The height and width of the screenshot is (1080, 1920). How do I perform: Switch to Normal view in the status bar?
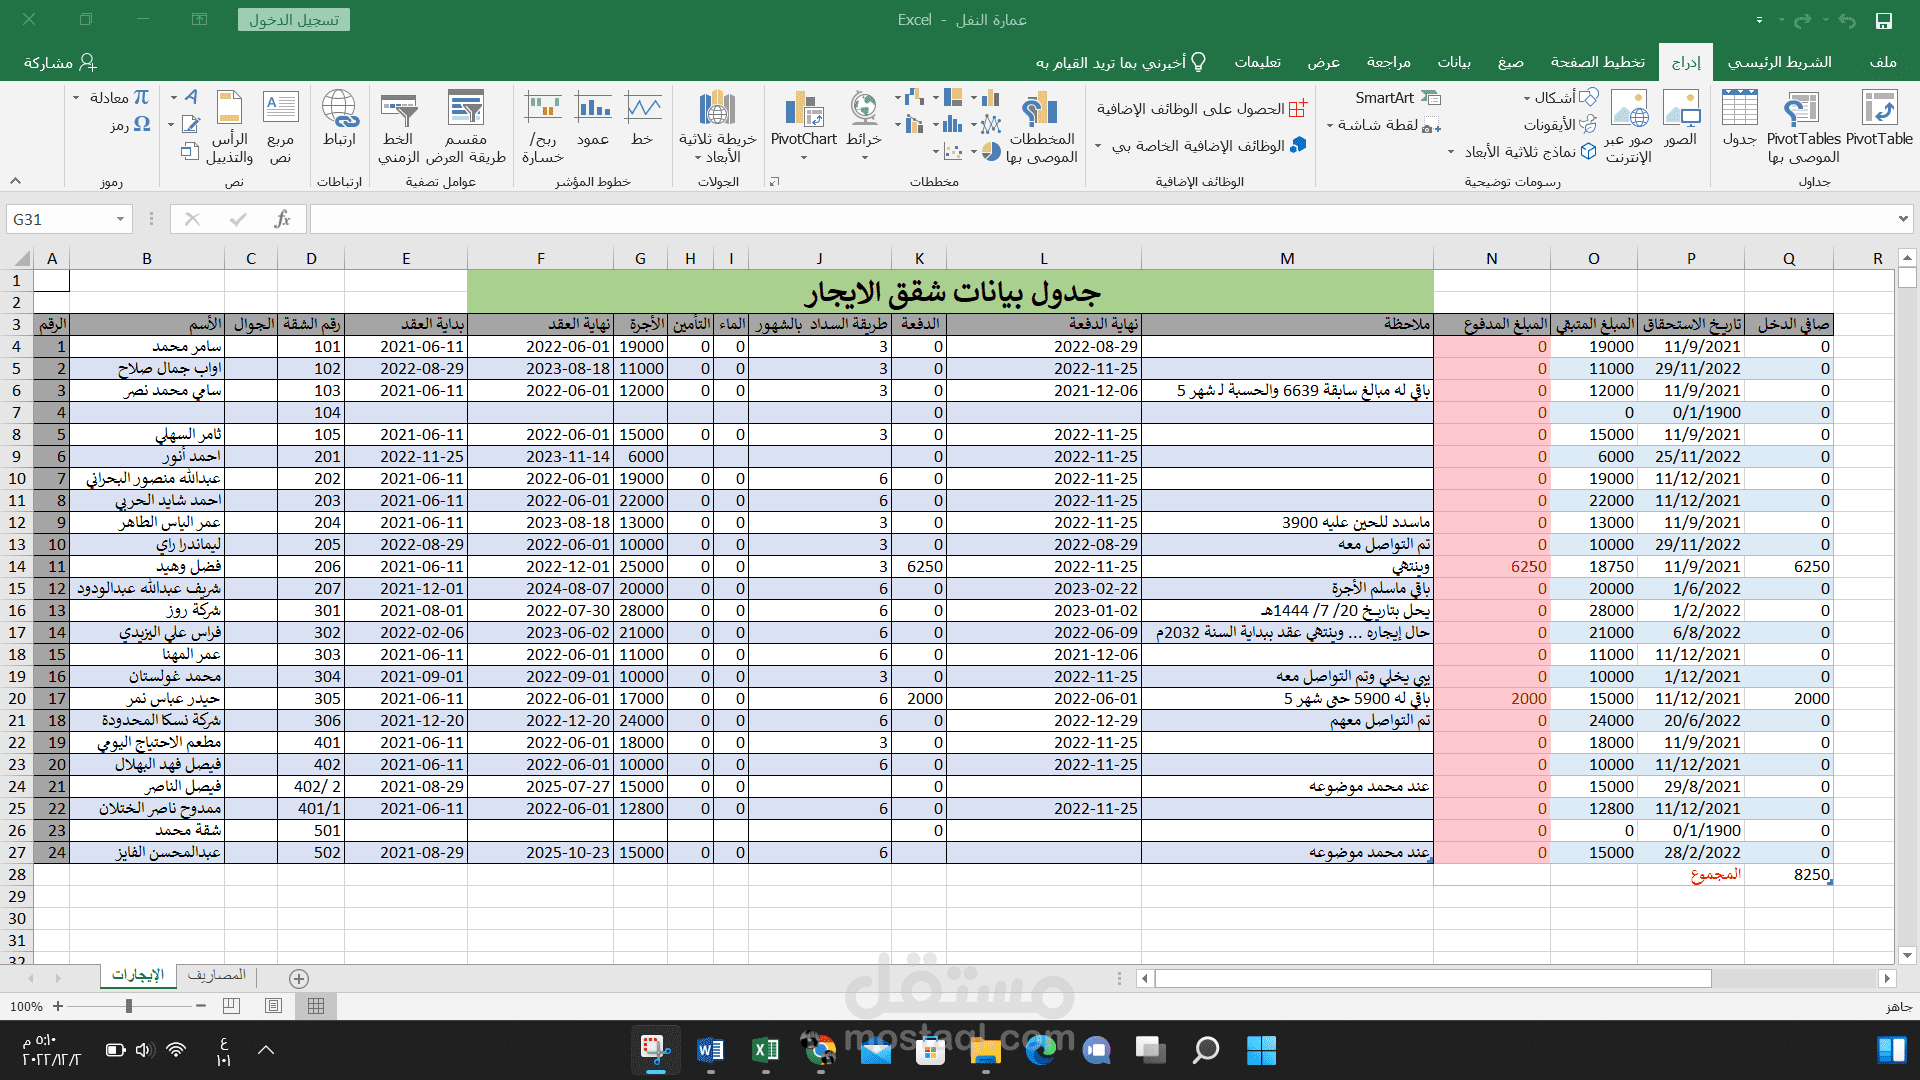(316, 1006)
